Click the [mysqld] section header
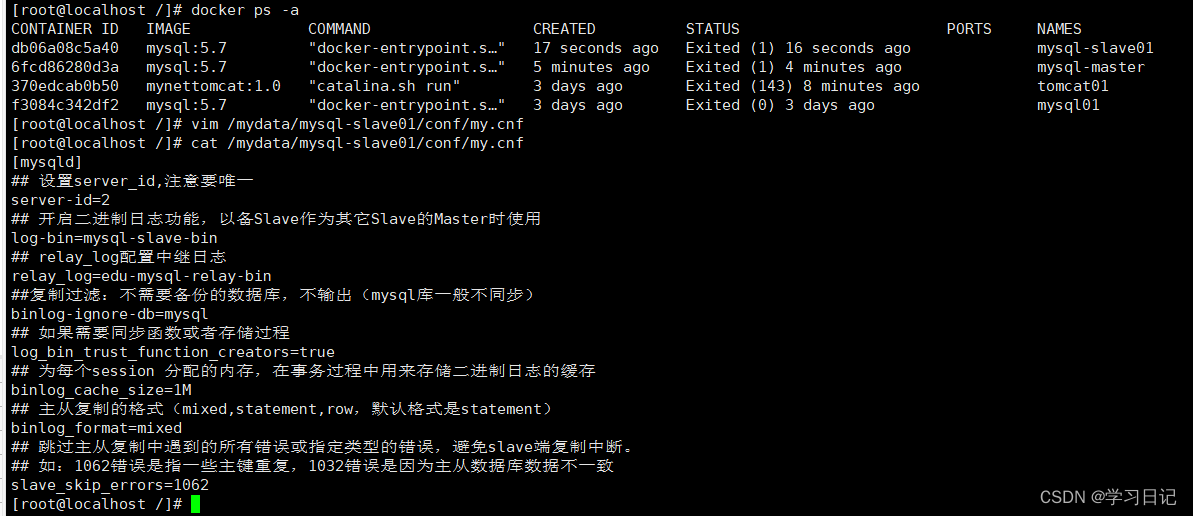The height and width of the screenshot is (516, 1193). point(46,162)
